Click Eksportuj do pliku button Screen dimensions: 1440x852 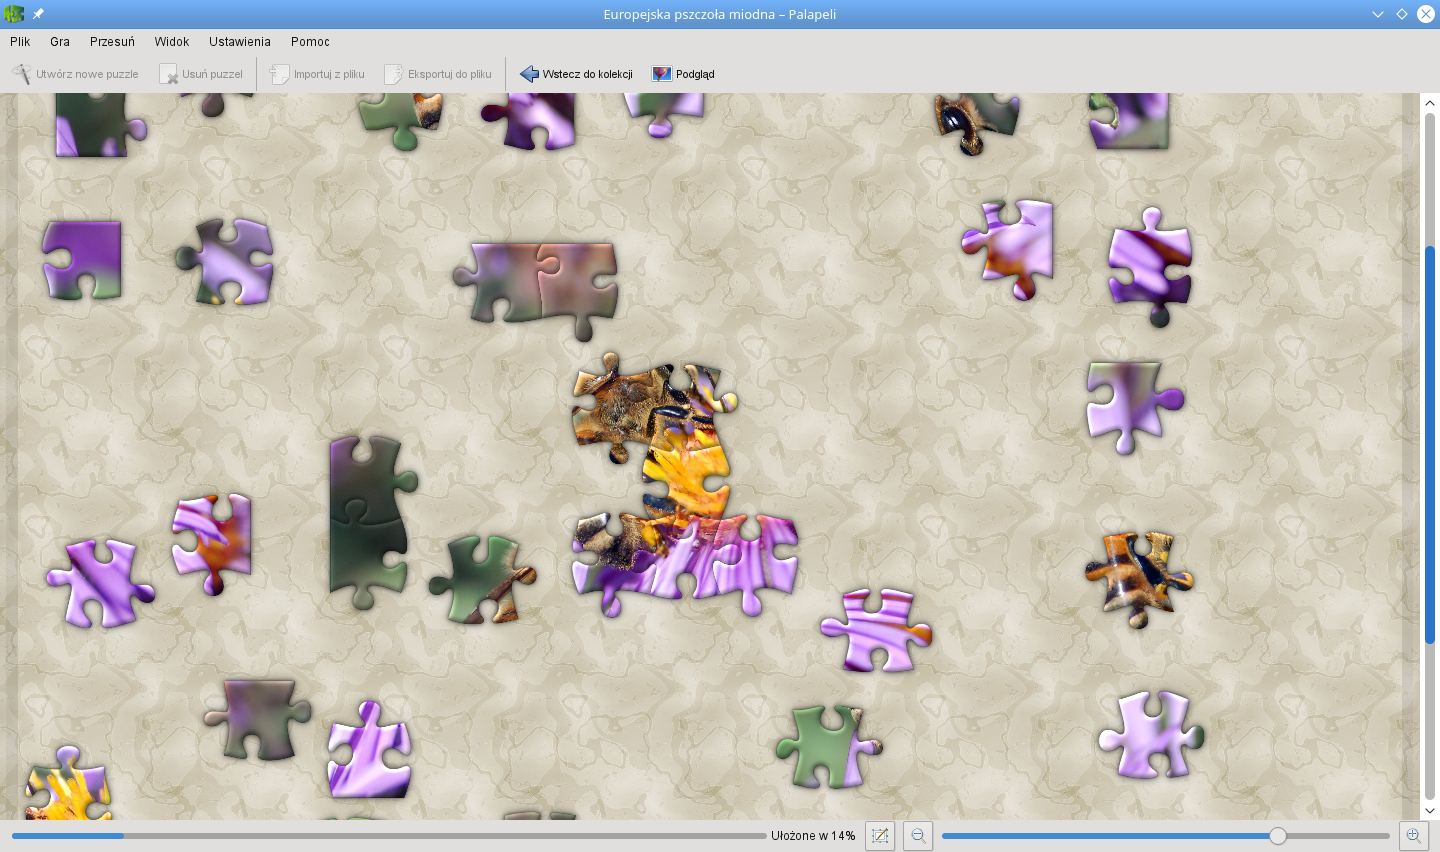439,74
